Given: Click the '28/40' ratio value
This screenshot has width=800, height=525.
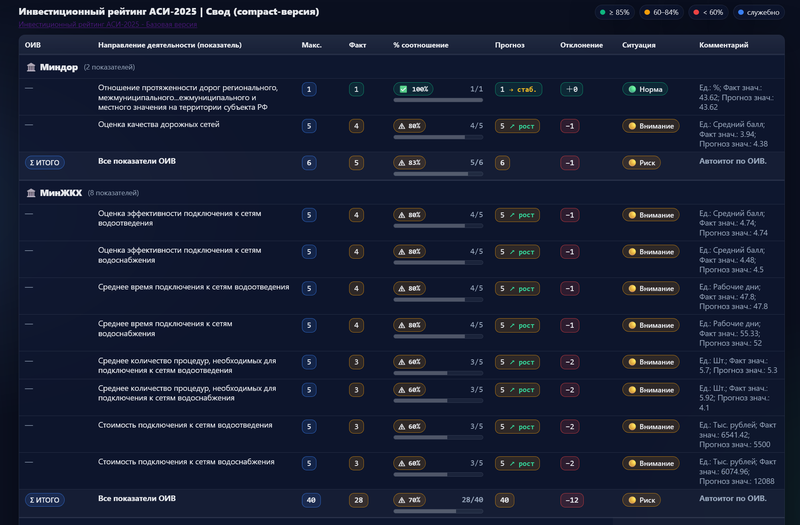Looking at the screenshot, I should (472, 500).
